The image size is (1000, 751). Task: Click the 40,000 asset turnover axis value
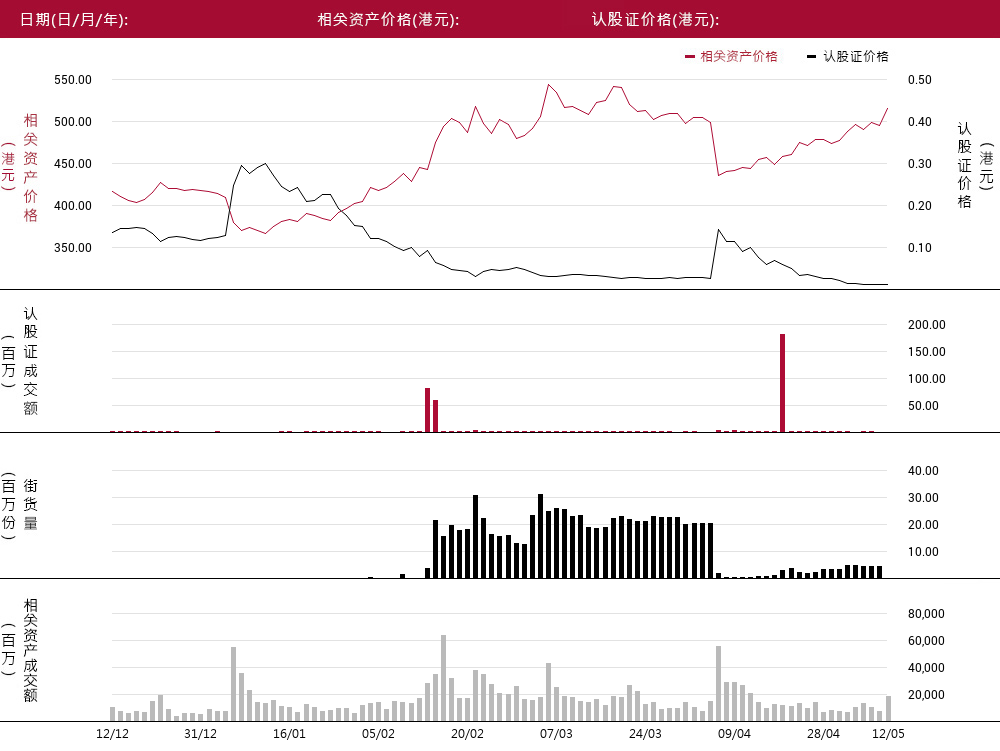926,668
